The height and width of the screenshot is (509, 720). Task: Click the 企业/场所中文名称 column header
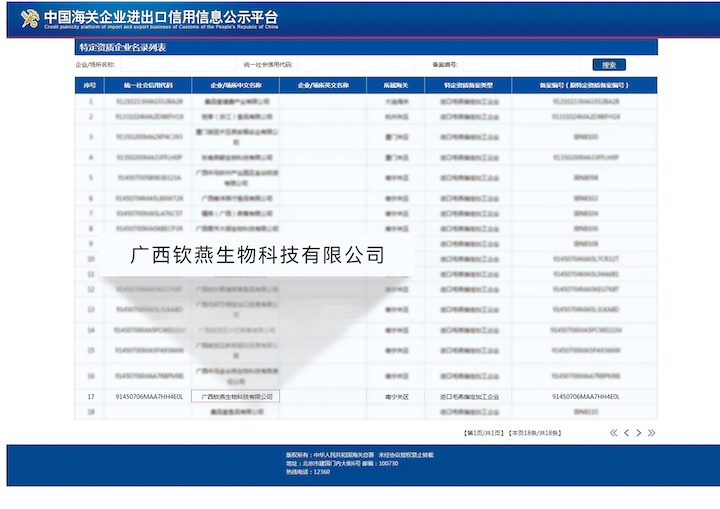[x=236, y=85]
